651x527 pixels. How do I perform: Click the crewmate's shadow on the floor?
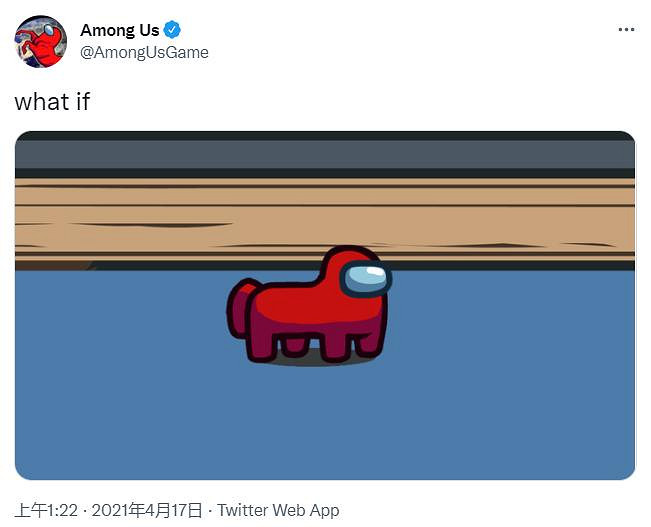[x=316, y=358]
